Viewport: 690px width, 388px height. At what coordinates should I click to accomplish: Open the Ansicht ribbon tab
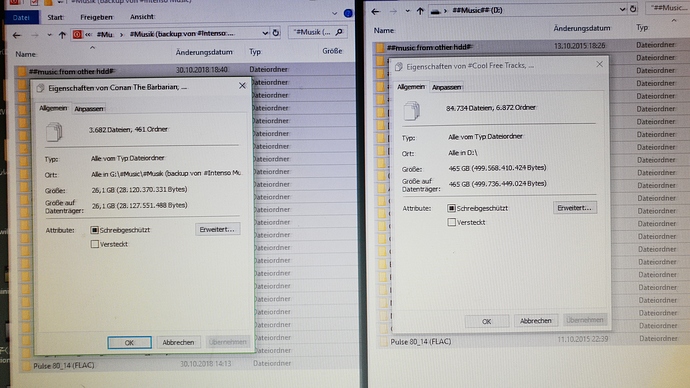tap(142, 17)
